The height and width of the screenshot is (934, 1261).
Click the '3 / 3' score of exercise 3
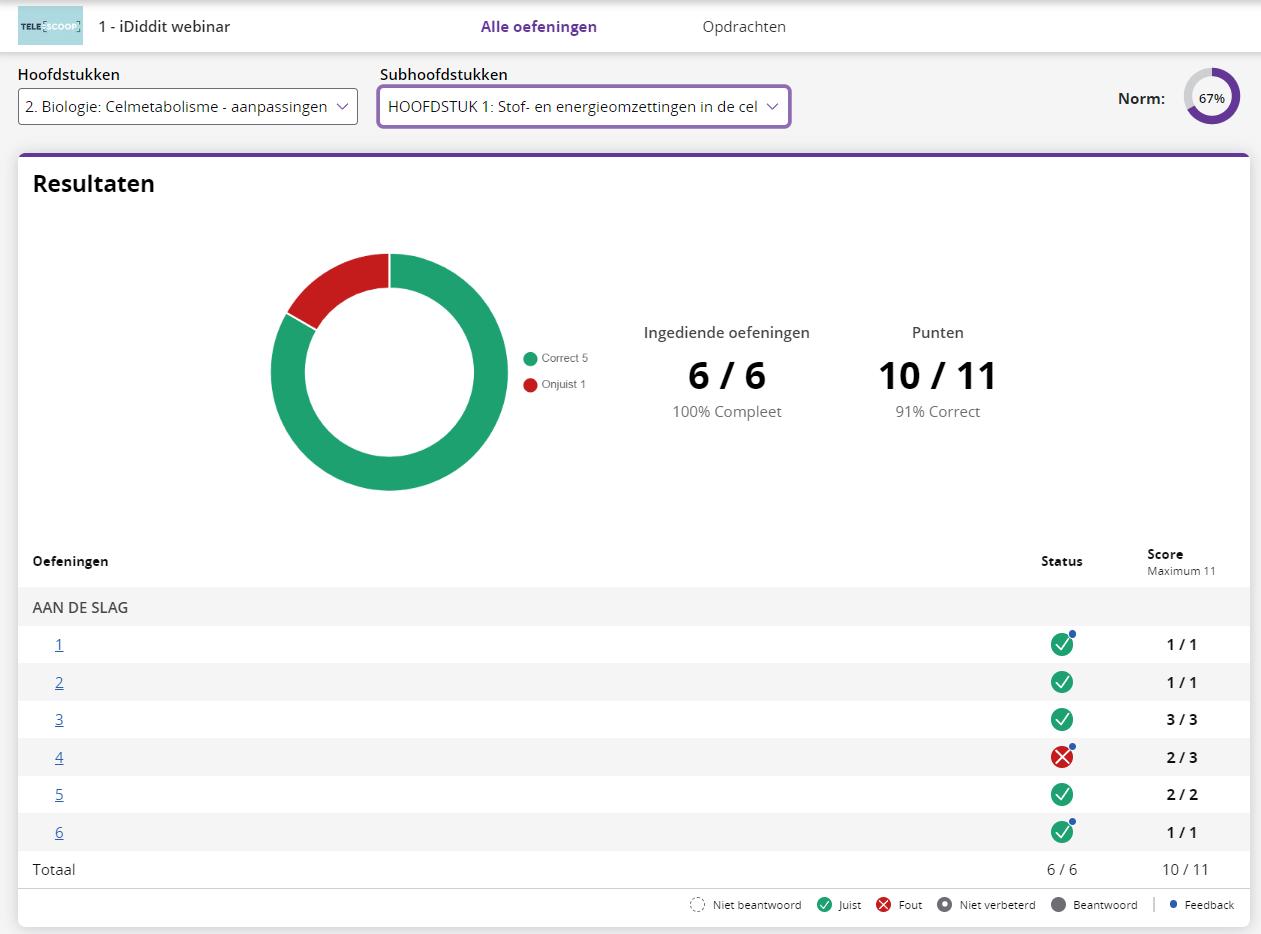pyautogui.click(x=1182, y=719)
